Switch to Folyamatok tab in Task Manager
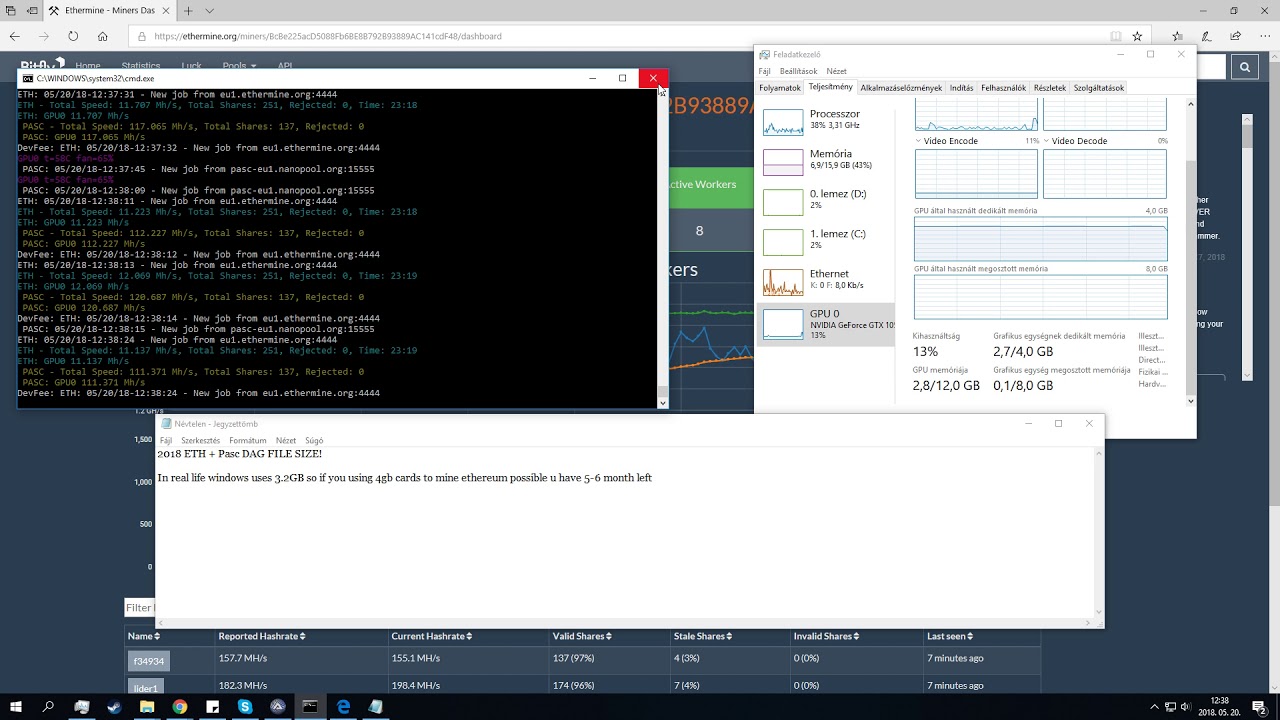1280x720 pixels. (x=780, y=88)
